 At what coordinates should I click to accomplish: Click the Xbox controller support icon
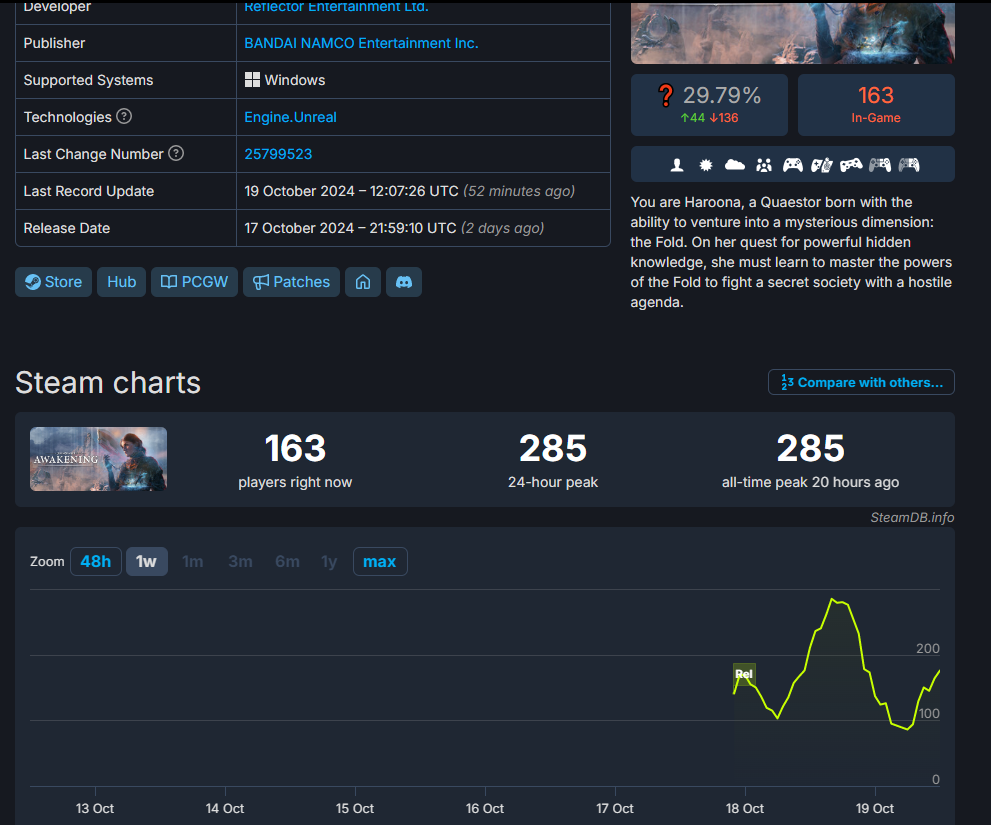(793, 165)
